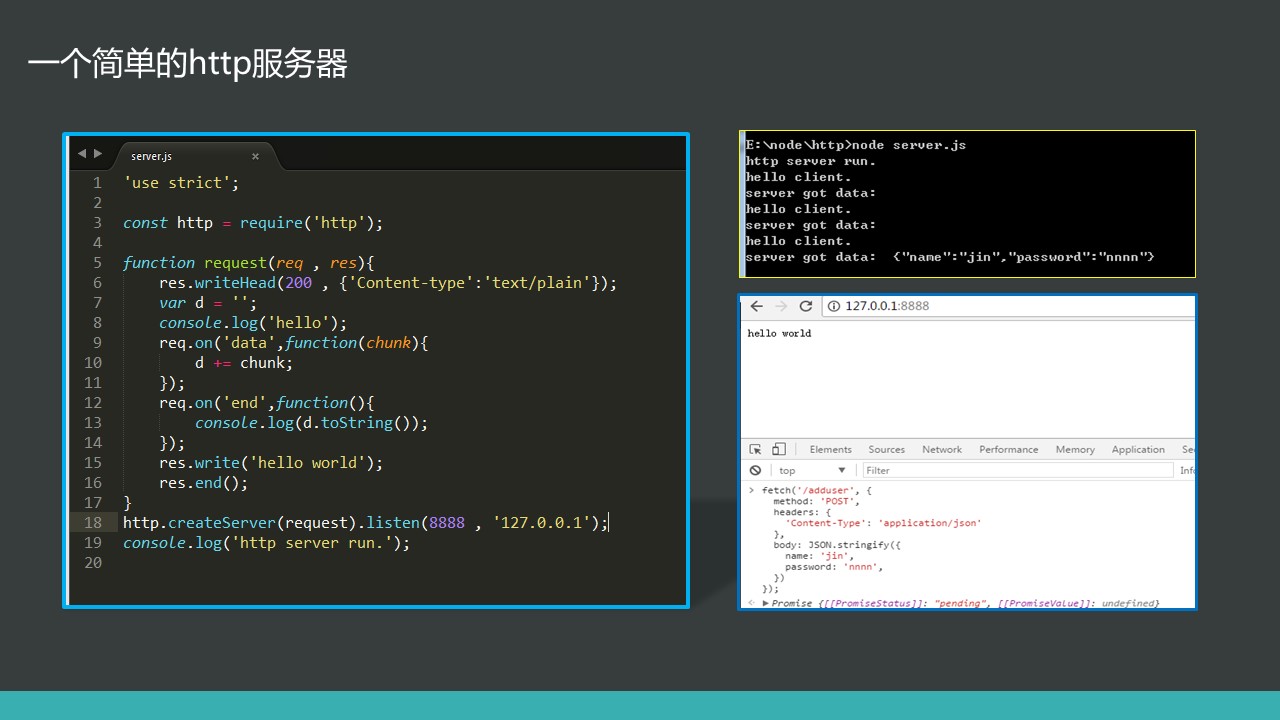Click the res.writeHead code line

[x=388, y=283]
